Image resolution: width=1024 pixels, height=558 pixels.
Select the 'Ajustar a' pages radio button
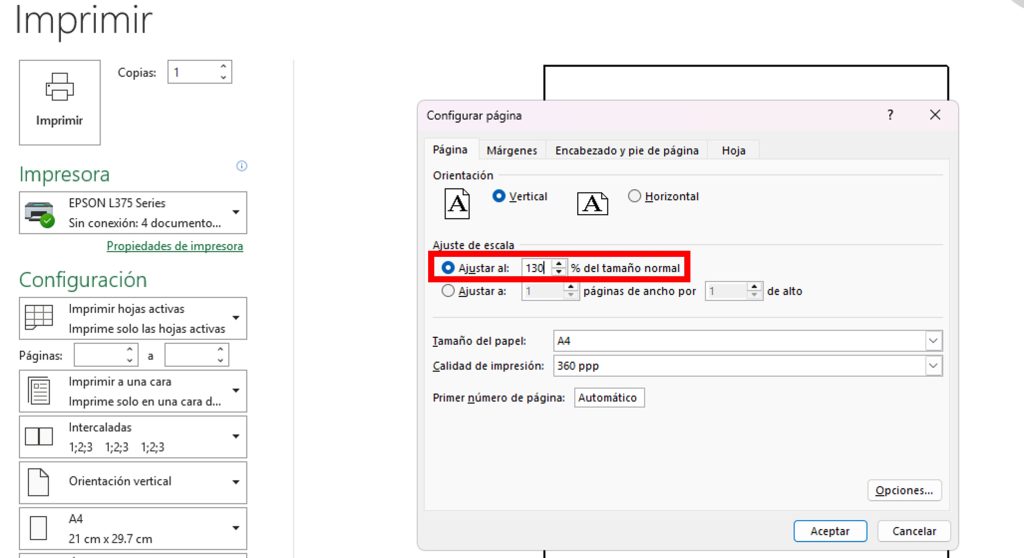(448, 292)
